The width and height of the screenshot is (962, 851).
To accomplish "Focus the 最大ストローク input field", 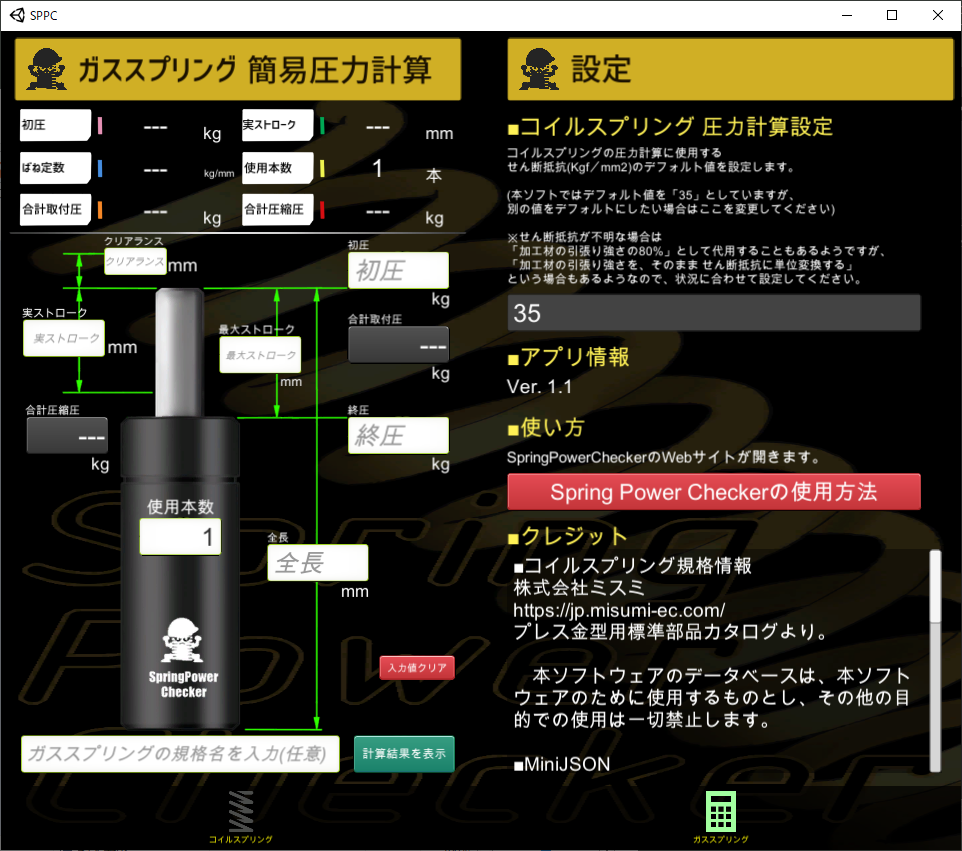I will tap(260, 355).
